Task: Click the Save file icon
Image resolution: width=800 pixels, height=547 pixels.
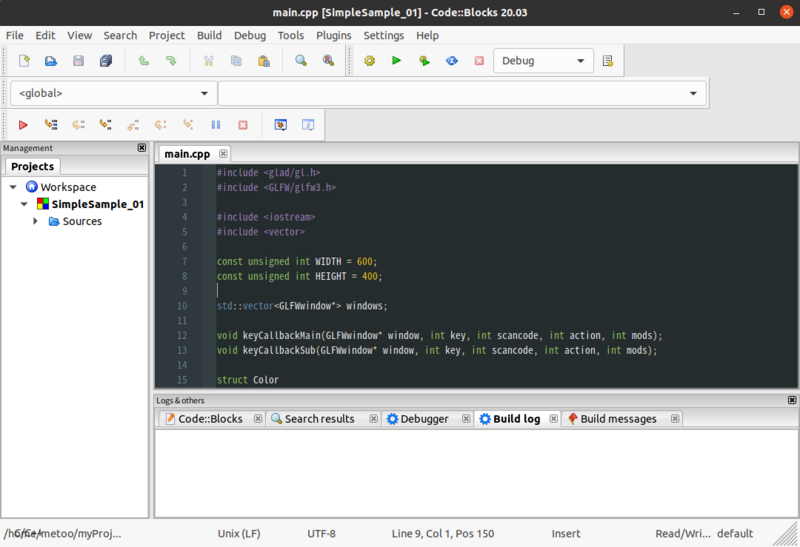Action: click(x=78, y=61)
